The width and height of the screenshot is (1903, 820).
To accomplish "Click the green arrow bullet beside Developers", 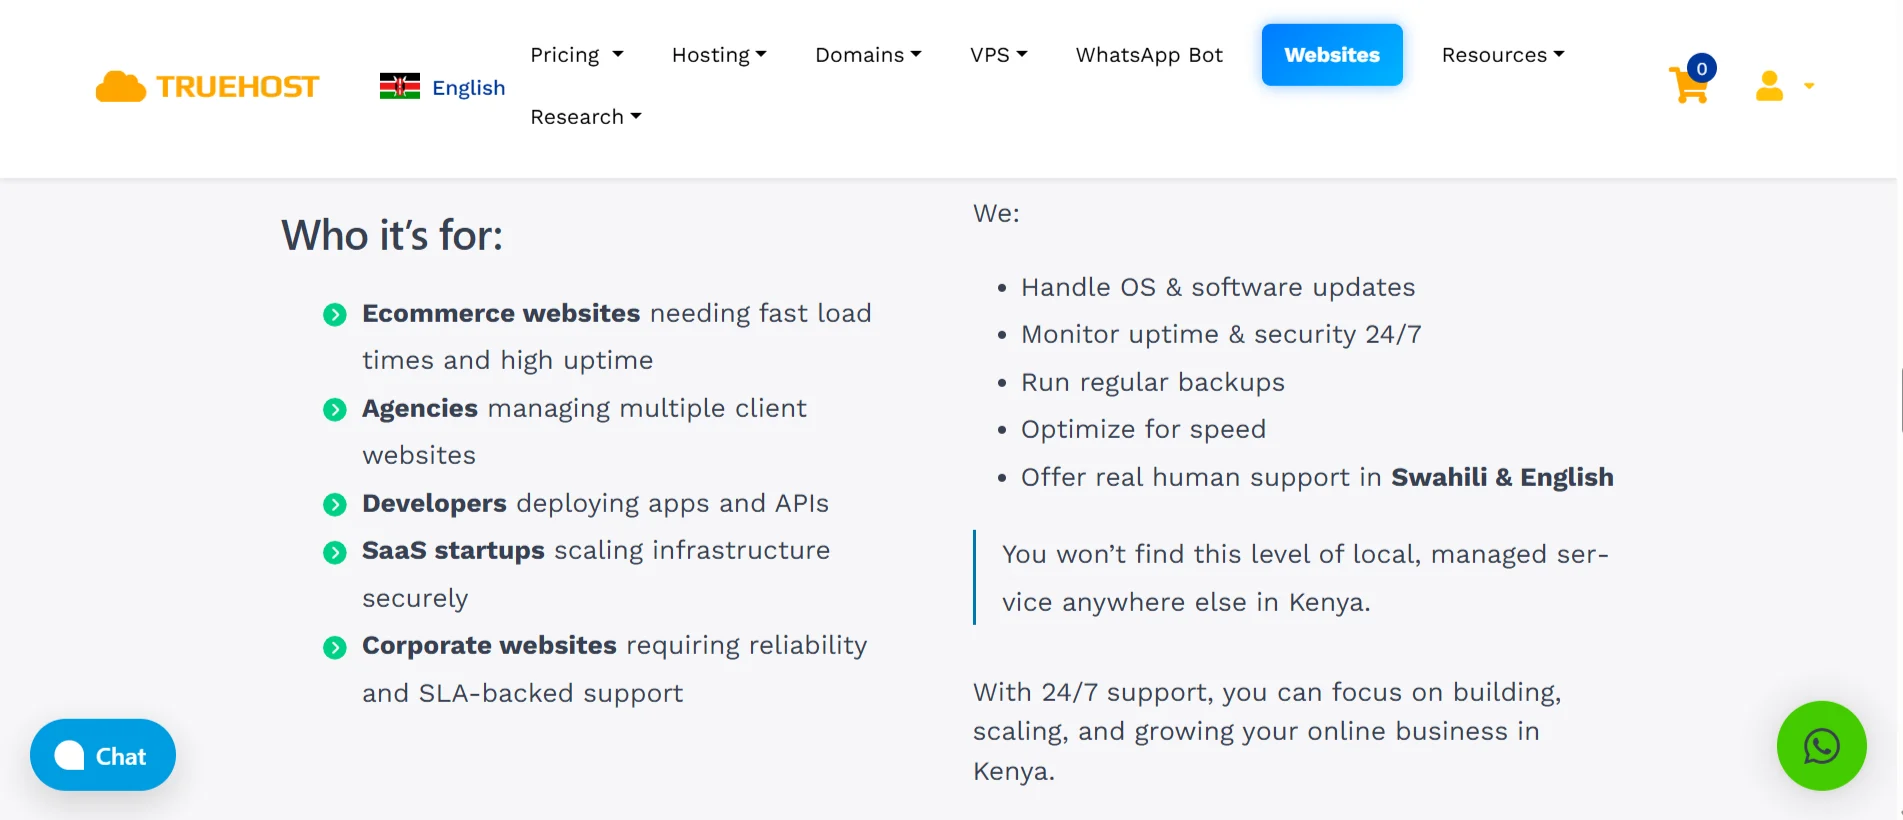I will [x=335, y=505].
